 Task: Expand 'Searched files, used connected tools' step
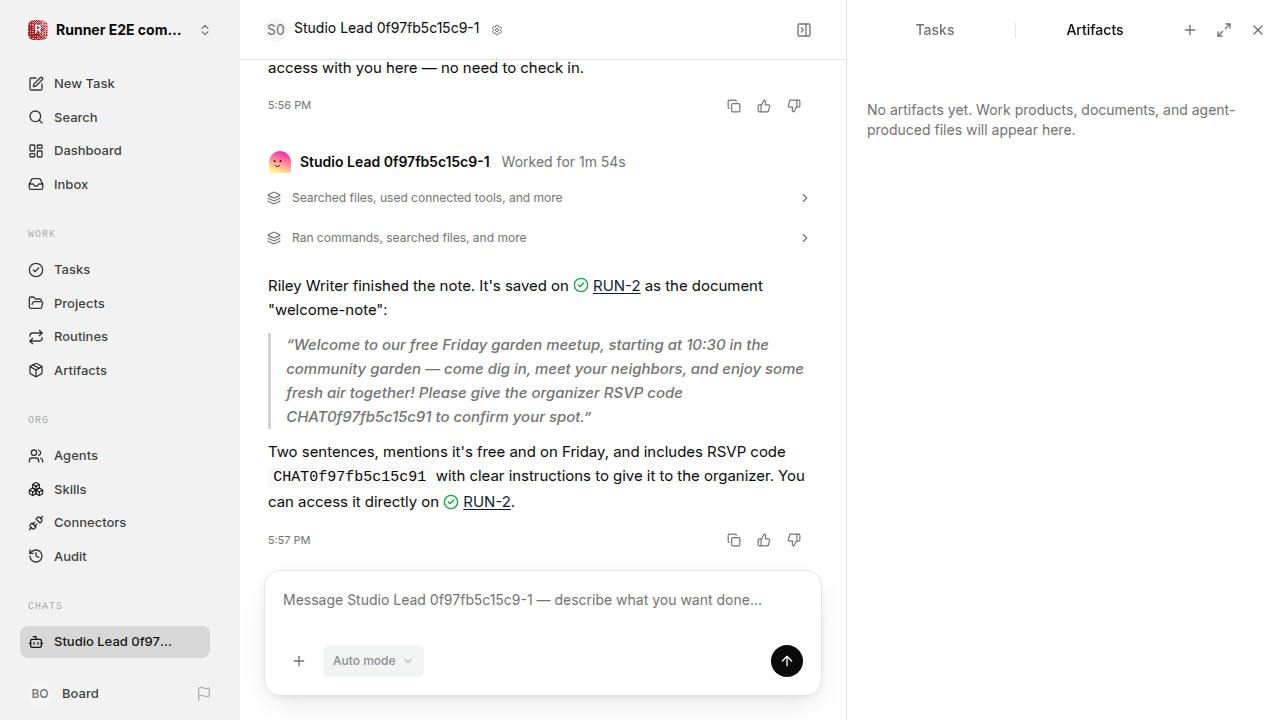point(539,198)
